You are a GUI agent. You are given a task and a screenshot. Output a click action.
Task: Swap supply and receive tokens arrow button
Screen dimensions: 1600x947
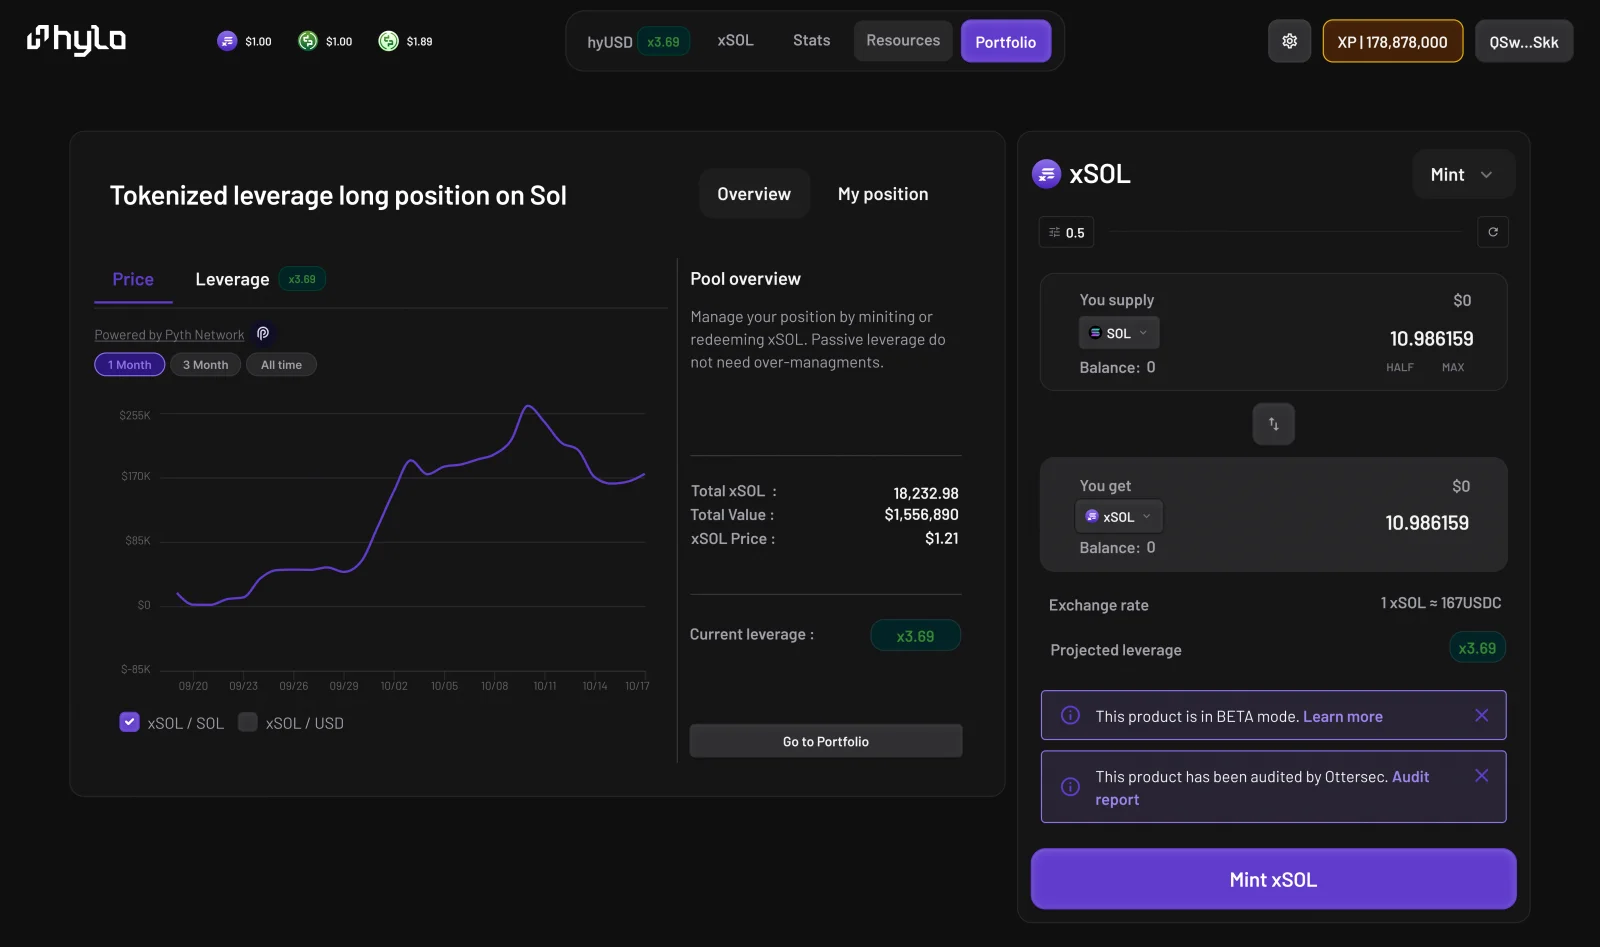1273,424
